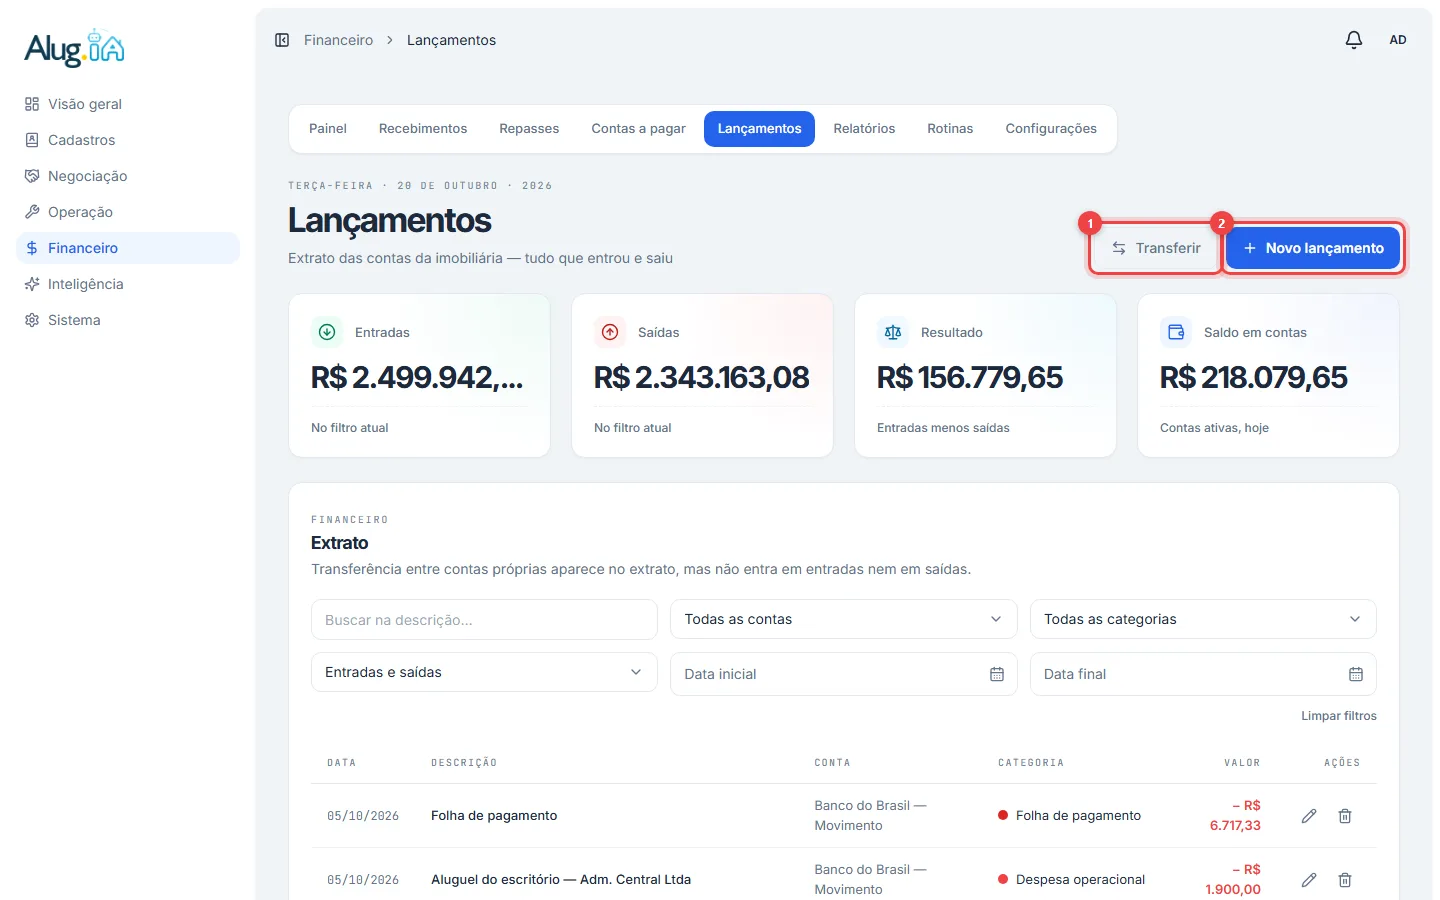Viewport: 1440px width, 900px height.
Task: Switch to the Painel tab
Action: click(328, 129)
